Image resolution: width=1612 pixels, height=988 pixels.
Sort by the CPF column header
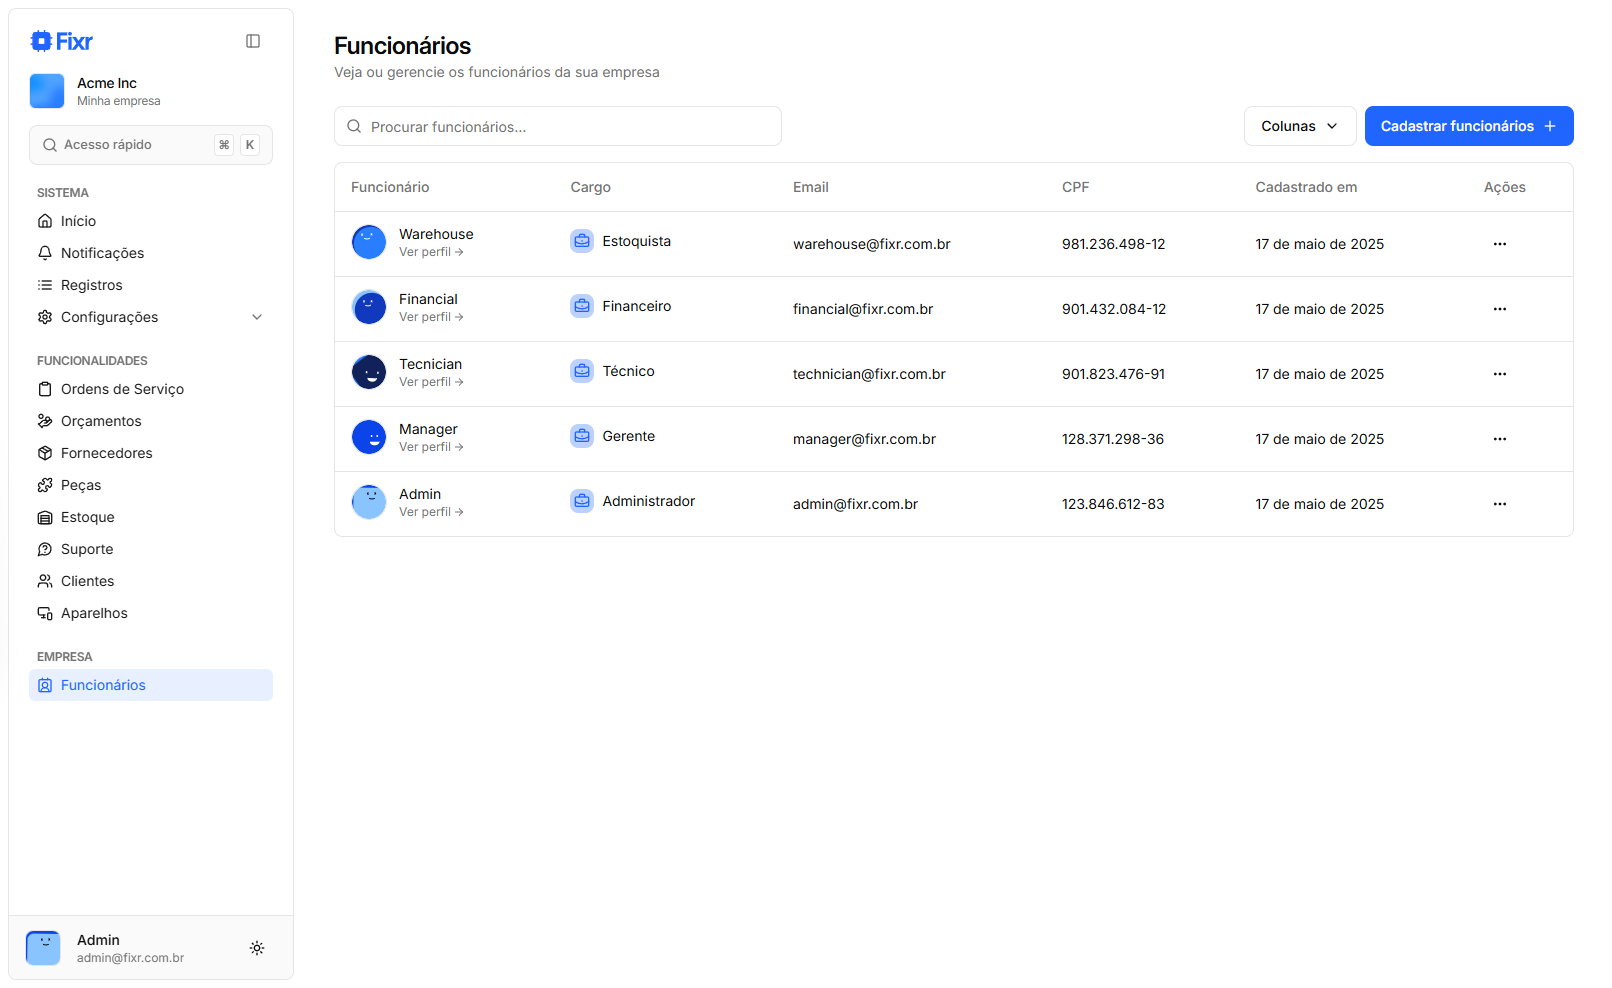point(1075,187)
